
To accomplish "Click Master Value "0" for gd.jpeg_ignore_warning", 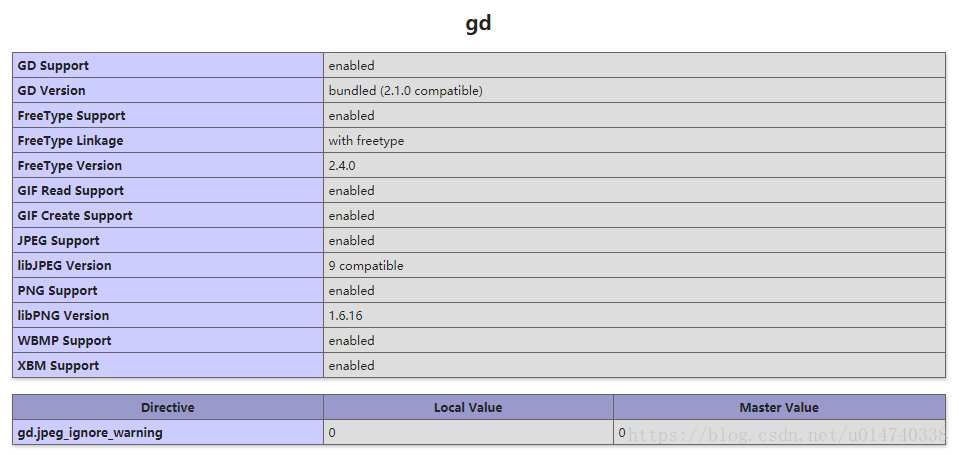I will coord(621,433).
